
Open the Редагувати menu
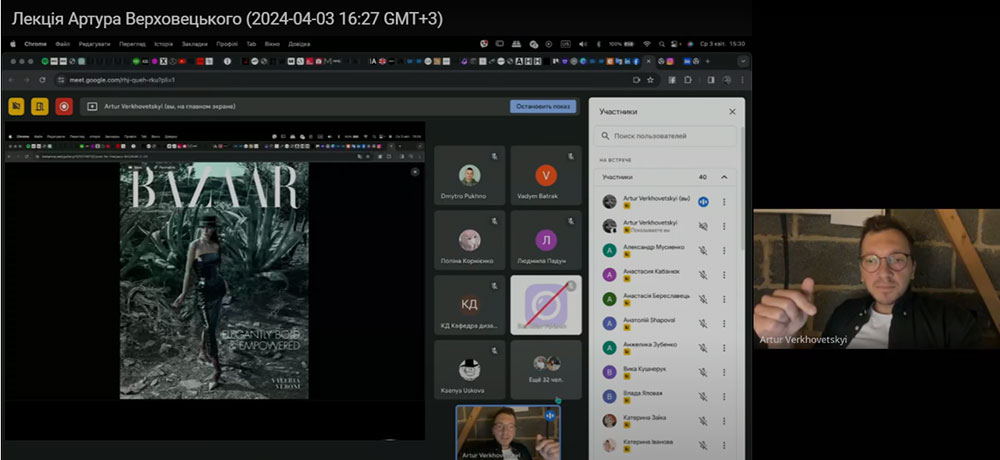[94, 44]
